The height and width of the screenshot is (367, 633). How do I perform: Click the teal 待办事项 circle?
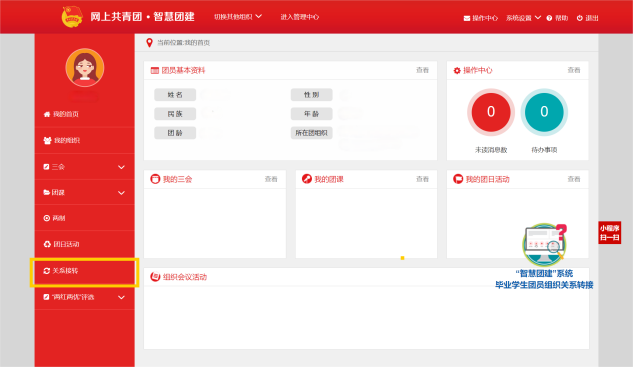click(544, 112)
